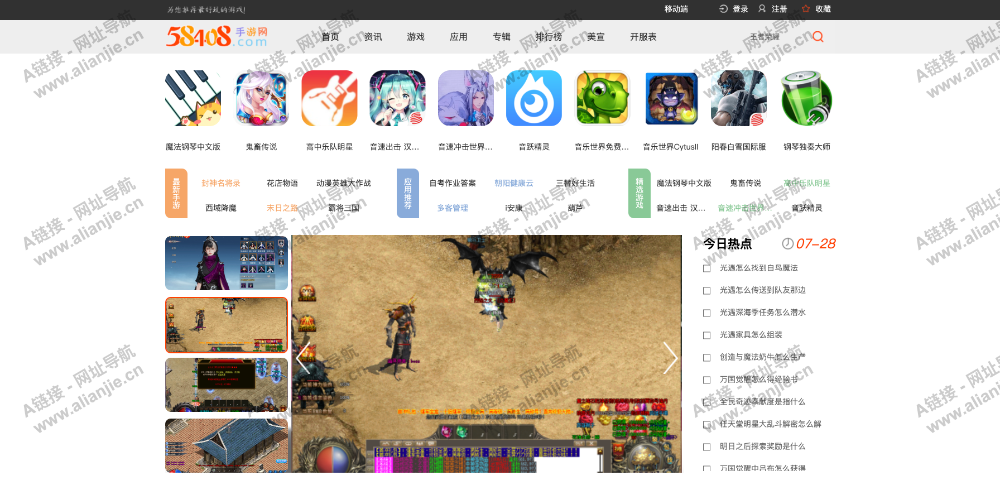Select the blue 应用推荐 category tab
The image size is (1000, 485).
click(408, 193)
